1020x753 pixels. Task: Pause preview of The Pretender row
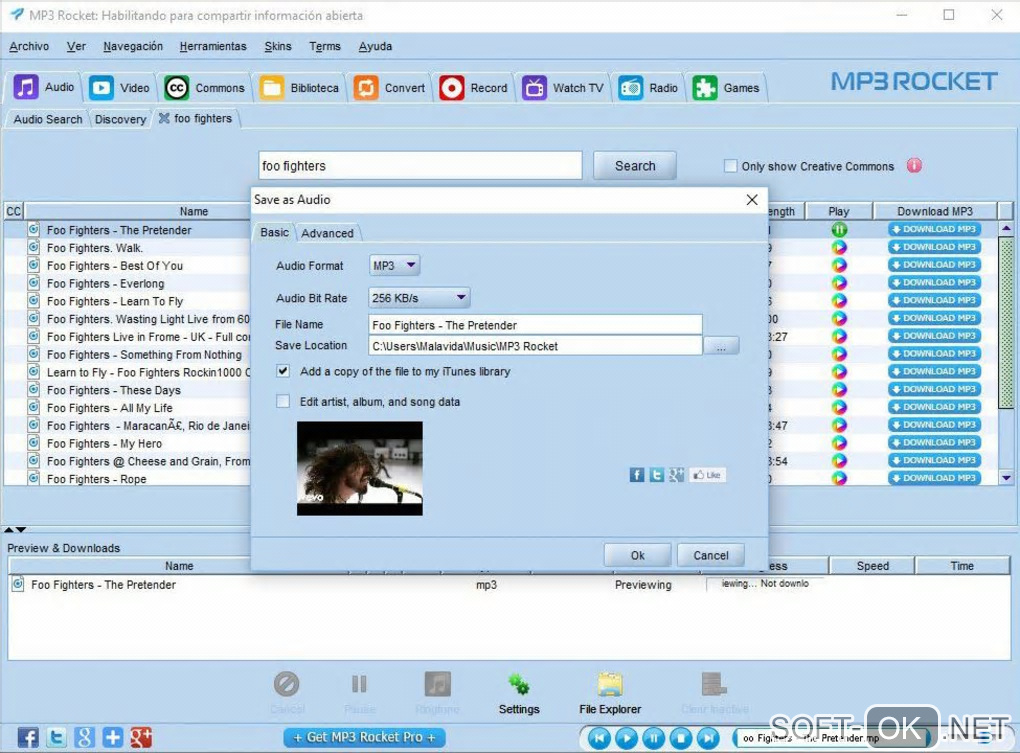click(839, 230)
